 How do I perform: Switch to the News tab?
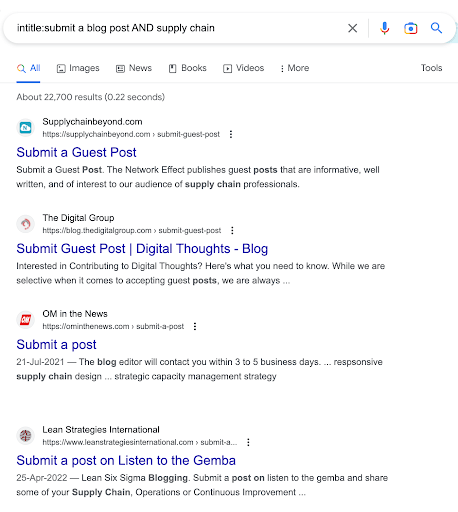pyautogui.click(x=134, y=68)
